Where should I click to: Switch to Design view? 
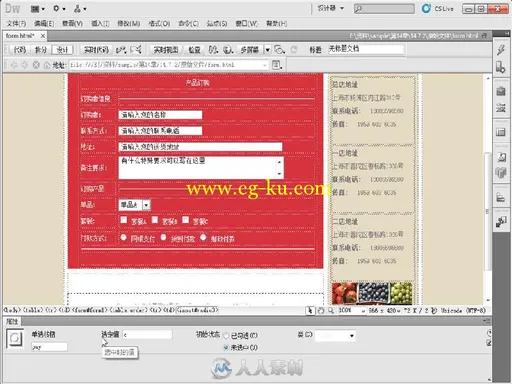[x=62, y=50]
